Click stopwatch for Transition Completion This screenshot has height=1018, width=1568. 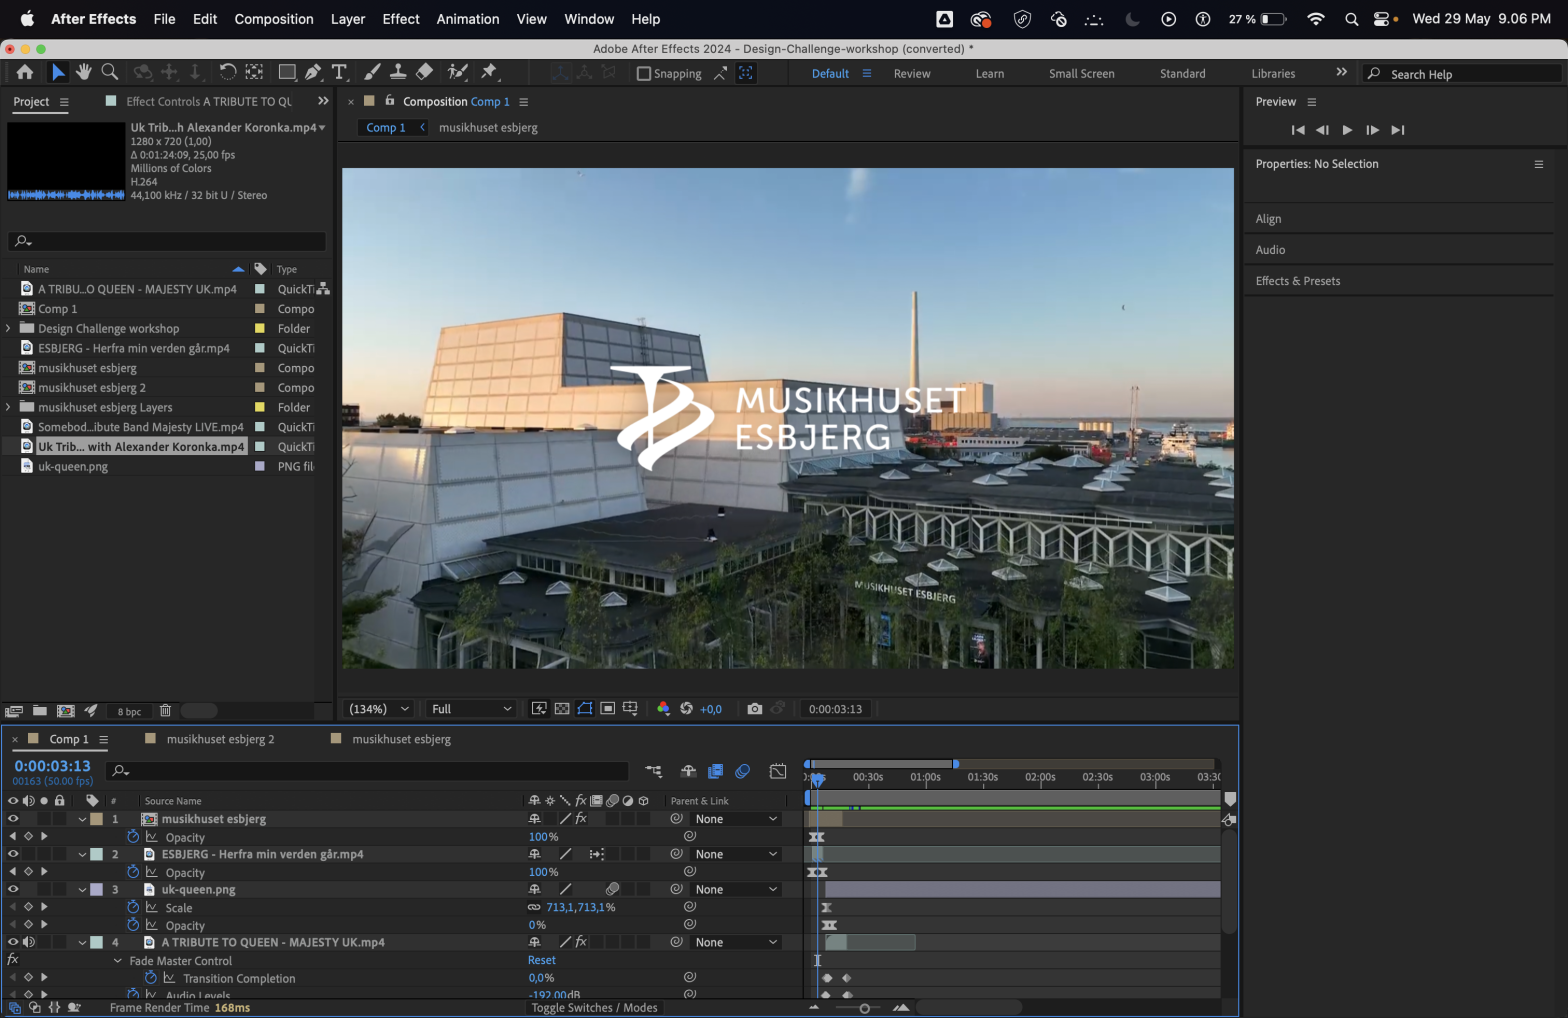(151, 977)
